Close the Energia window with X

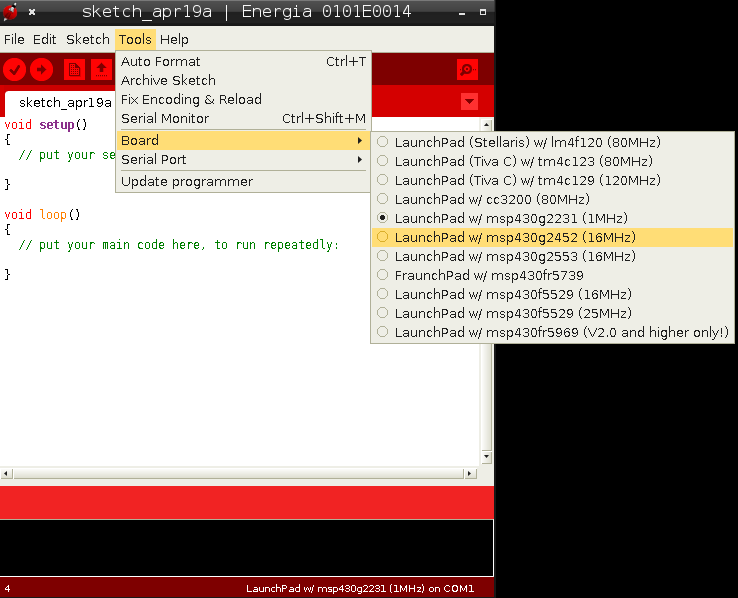(x=32, y=12)
